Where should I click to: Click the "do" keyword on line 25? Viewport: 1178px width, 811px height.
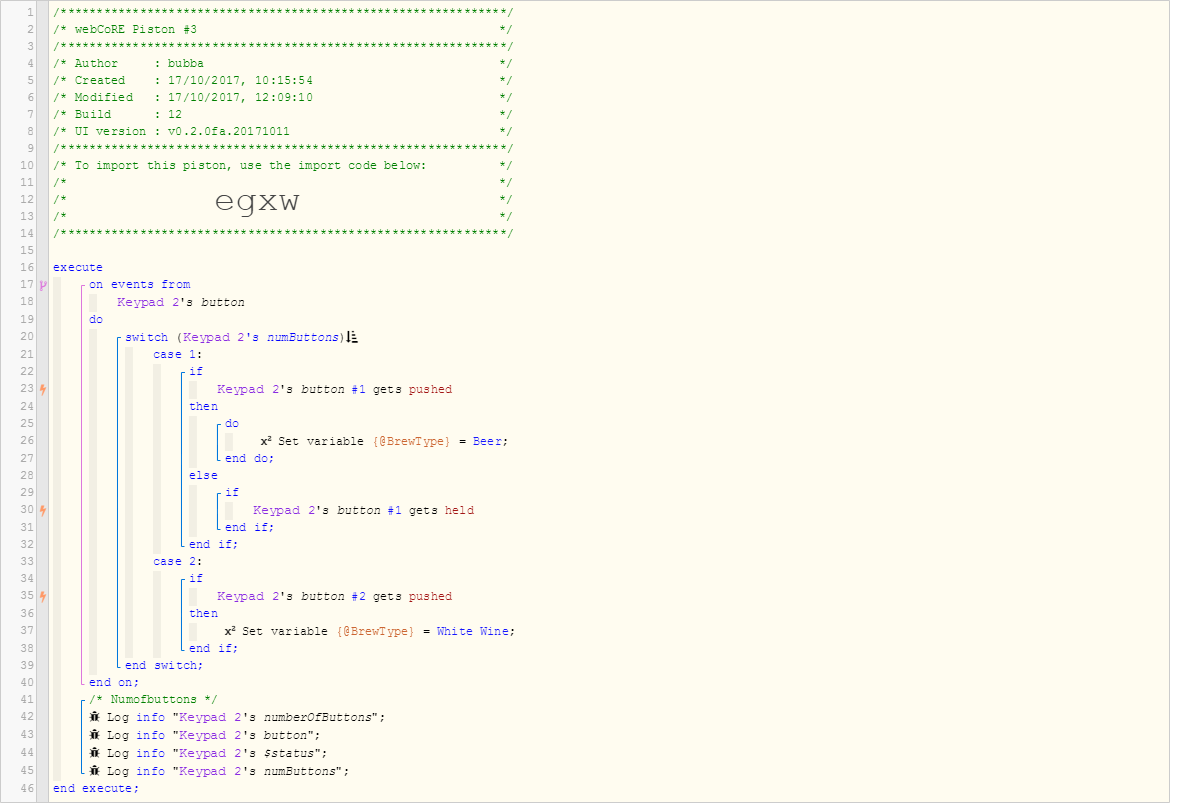232,424
